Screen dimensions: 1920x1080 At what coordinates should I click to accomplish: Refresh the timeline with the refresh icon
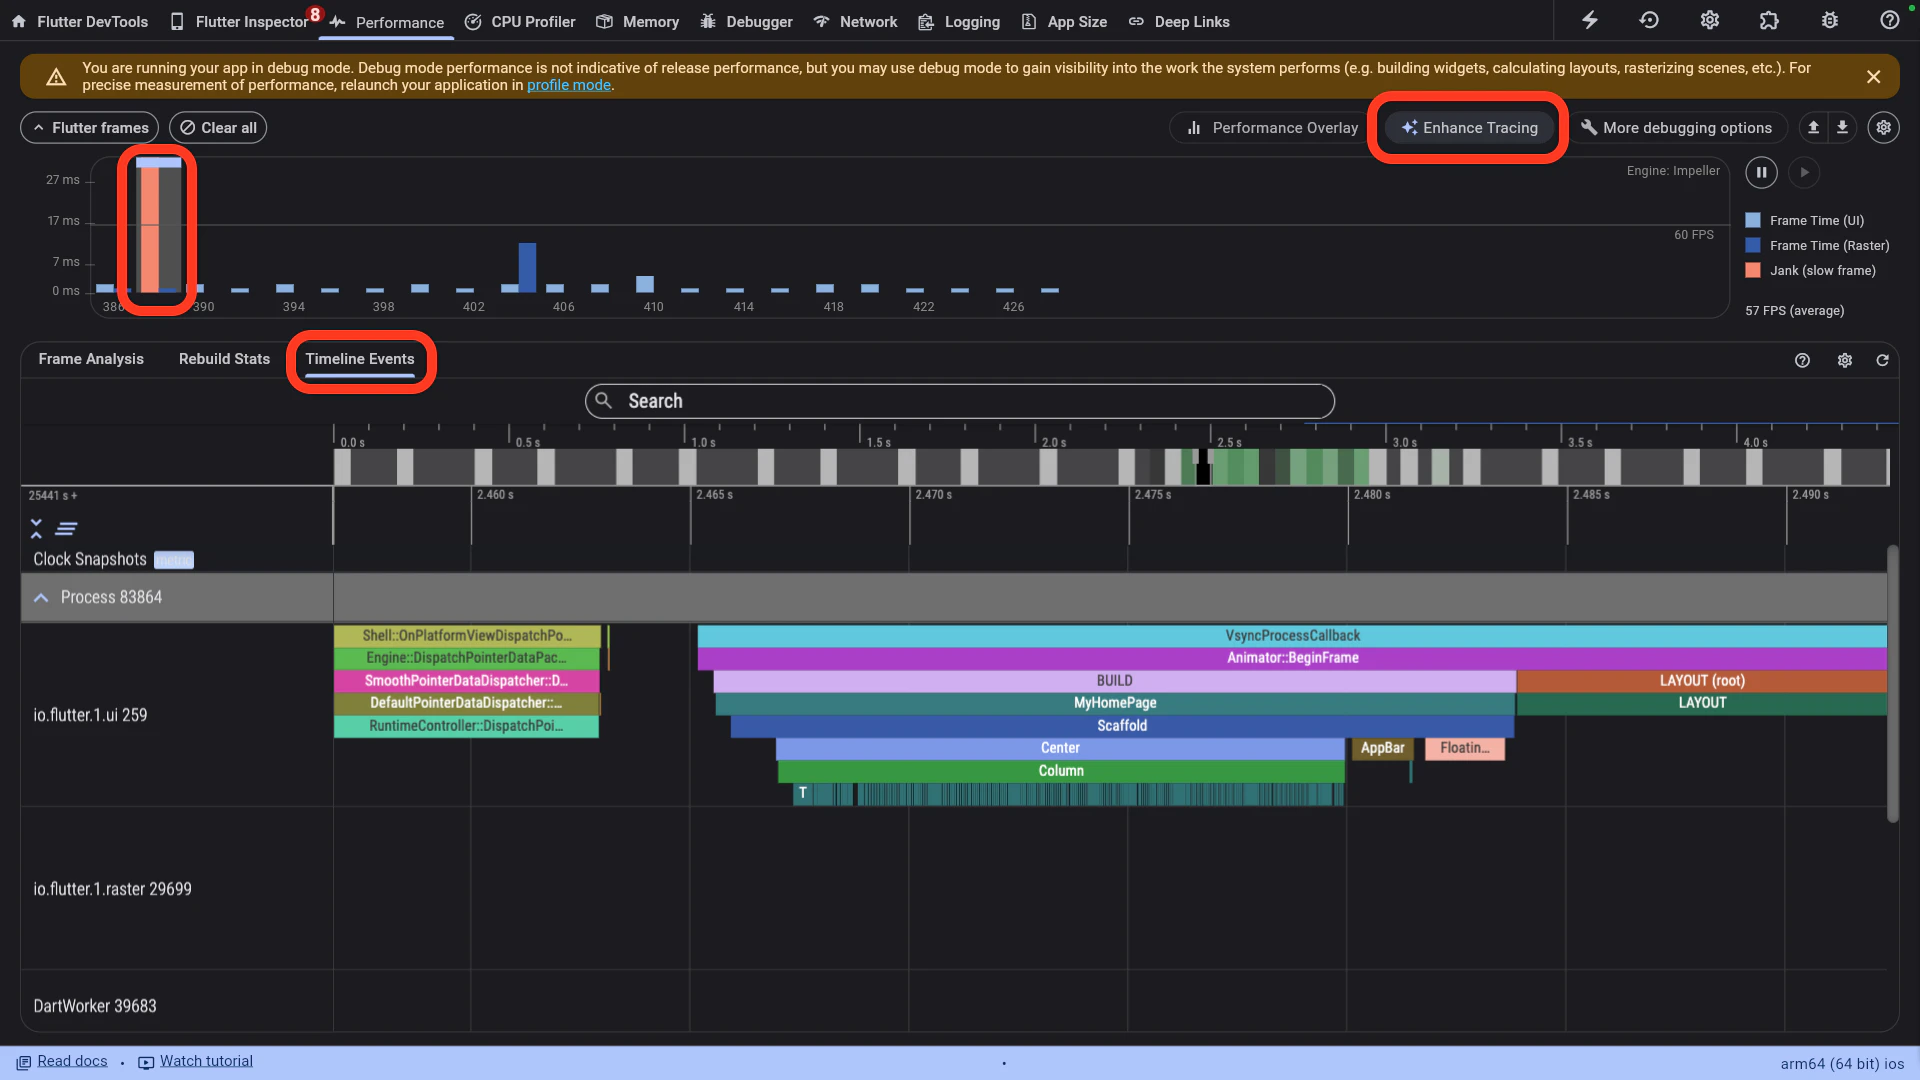point(1883,360)
